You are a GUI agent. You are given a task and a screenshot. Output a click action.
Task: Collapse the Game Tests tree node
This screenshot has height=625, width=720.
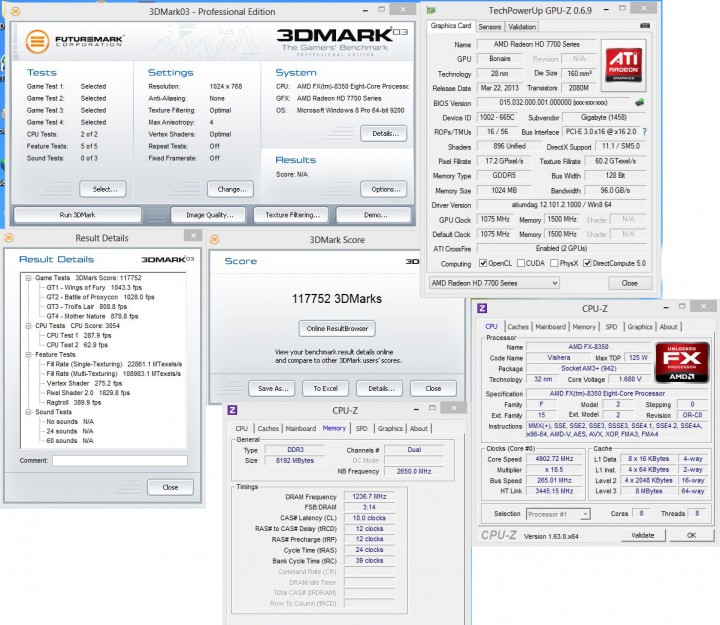click(x=28, y=278)
